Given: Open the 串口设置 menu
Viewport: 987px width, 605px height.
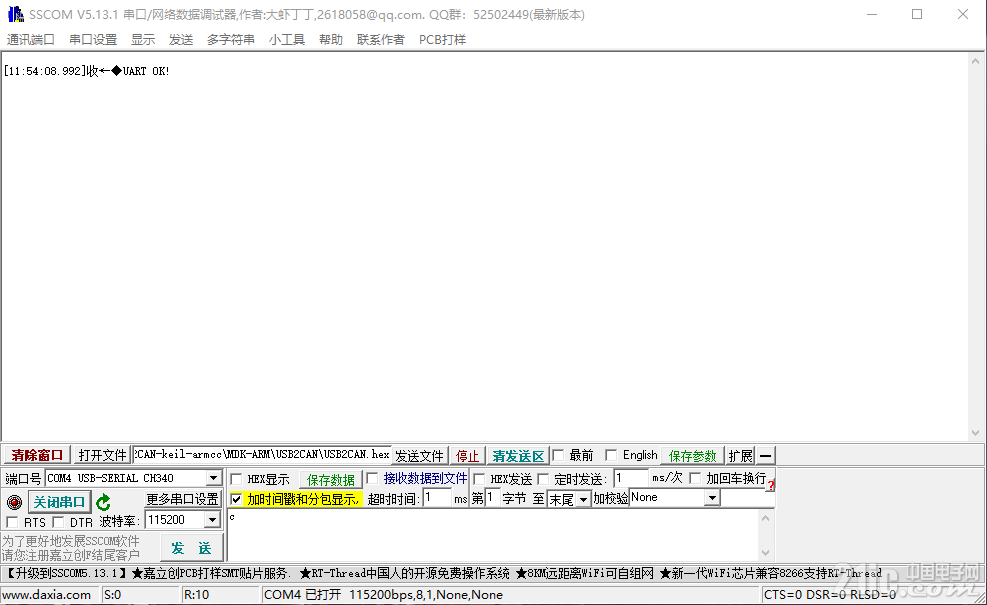Looking at the screenshot, I should pyautogui.click(x=93, y=40).
